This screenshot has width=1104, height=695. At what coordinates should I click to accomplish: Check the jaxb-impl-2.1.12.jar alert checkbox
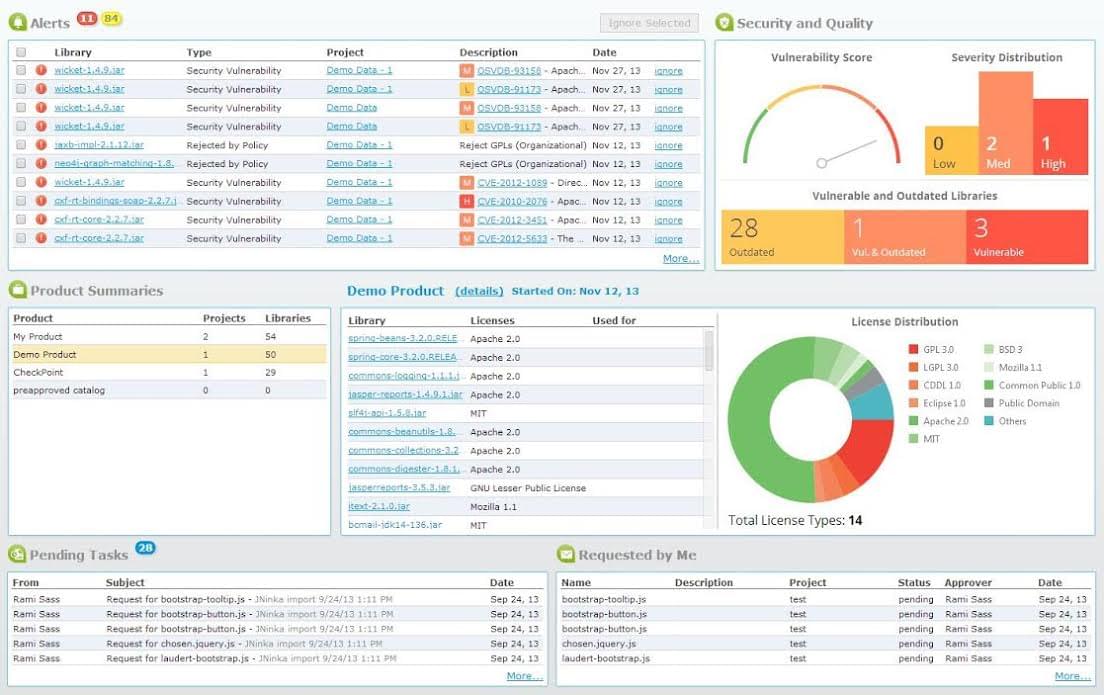(21, 144)
